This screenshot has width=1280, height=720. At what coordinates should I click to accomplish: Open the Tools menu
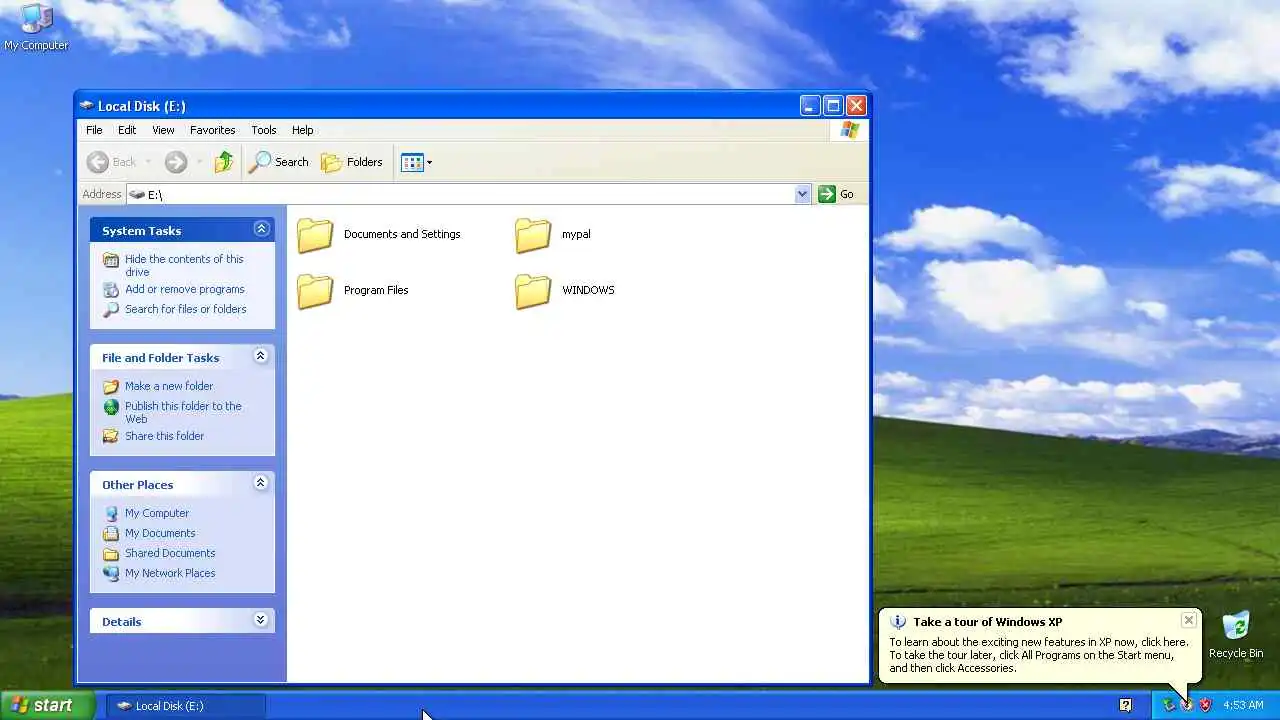pos(264,130)
